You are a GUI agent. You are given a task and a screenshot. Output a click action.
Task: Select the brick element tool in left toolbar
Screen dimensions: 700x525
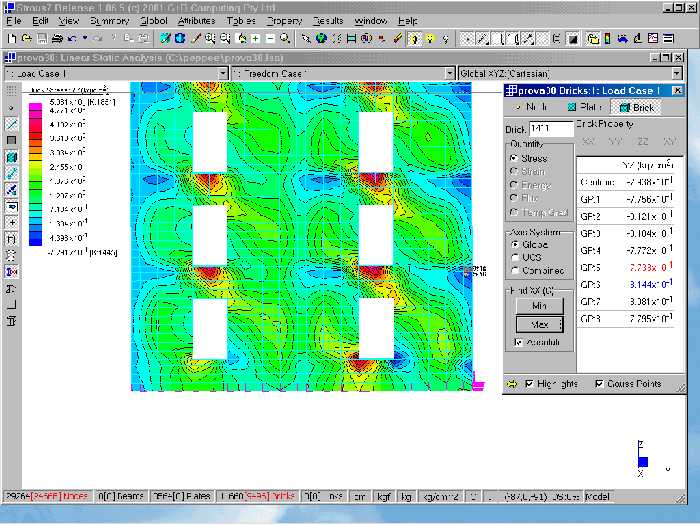pos(11,157)
